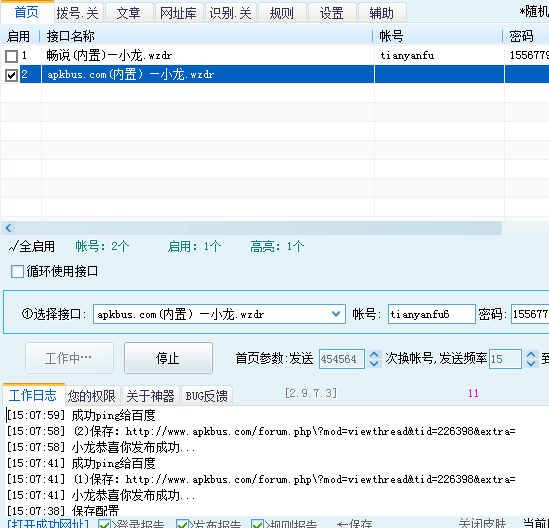
Task: Enable checkbox for row 1 畅说 interface
Action: click(12, 56)
